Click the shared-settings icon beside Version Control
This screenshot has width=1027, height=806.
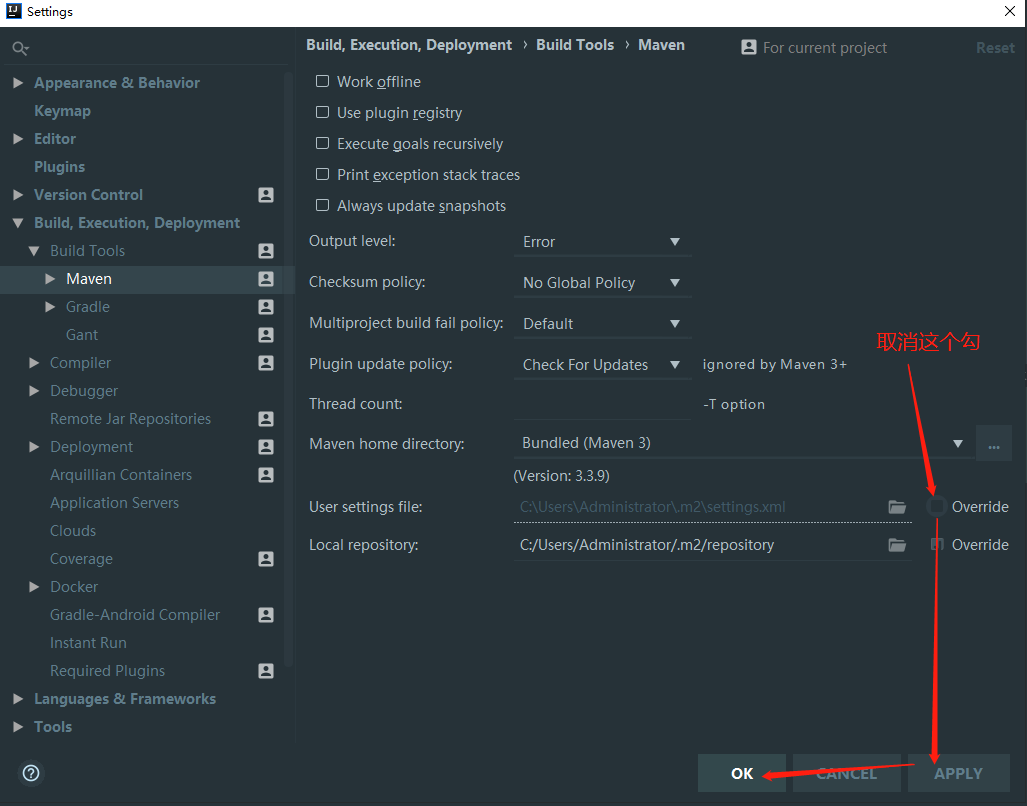[x=266, y=194]
